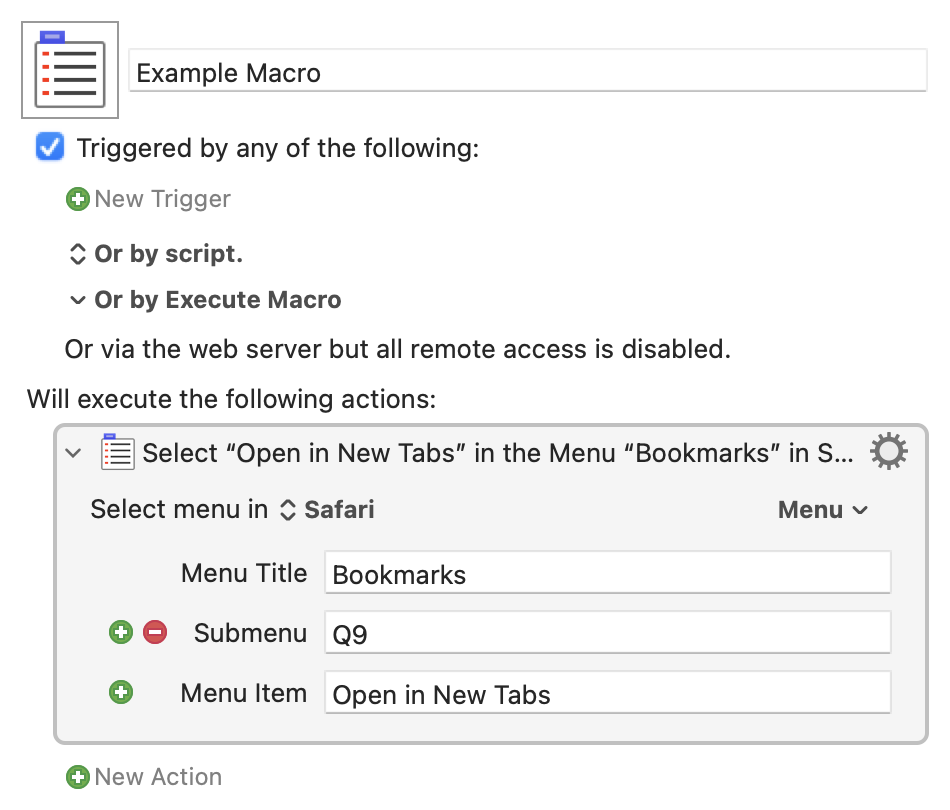
Task: Open the action gear settings icon
Action: pyautogui.click(x=889, y=451)
